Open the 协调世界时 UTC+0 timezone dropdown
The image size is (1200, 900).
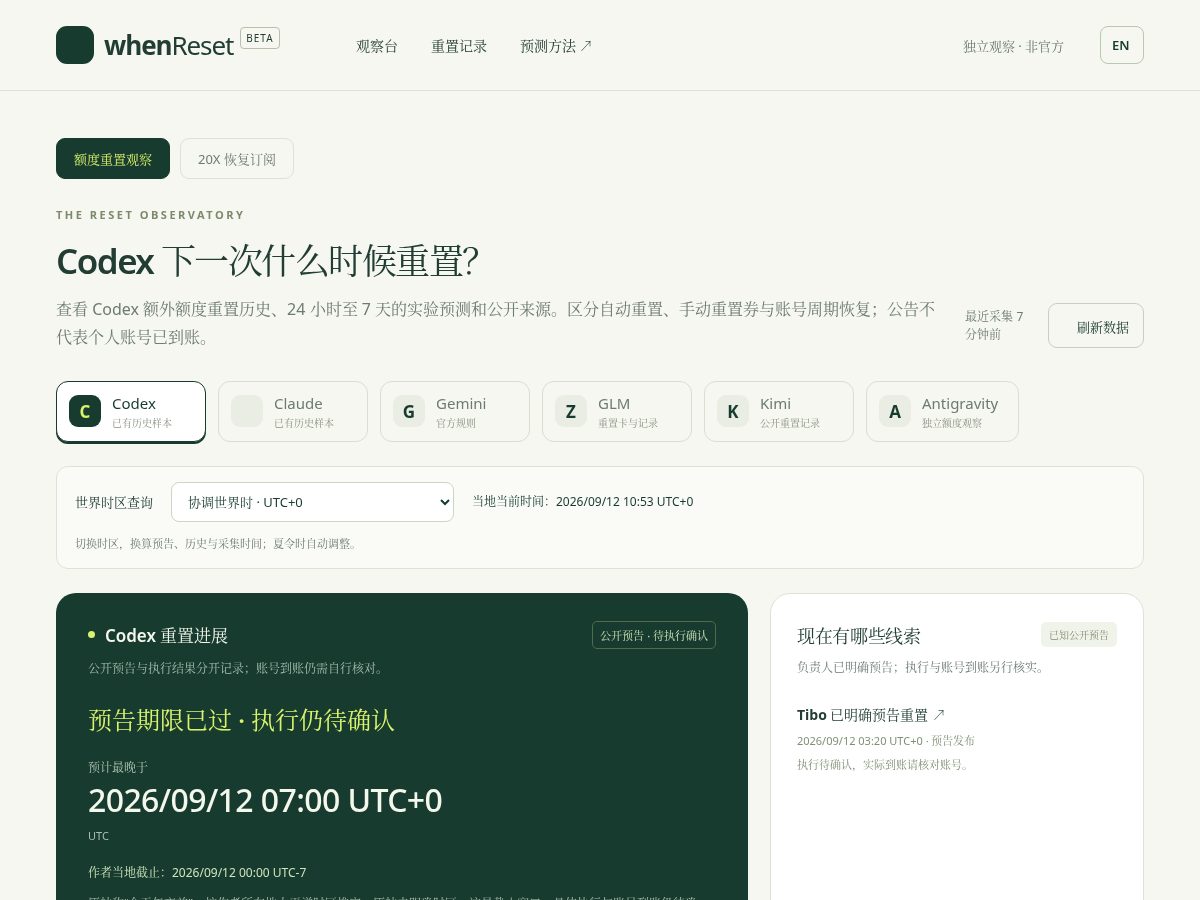pos(312,502)
